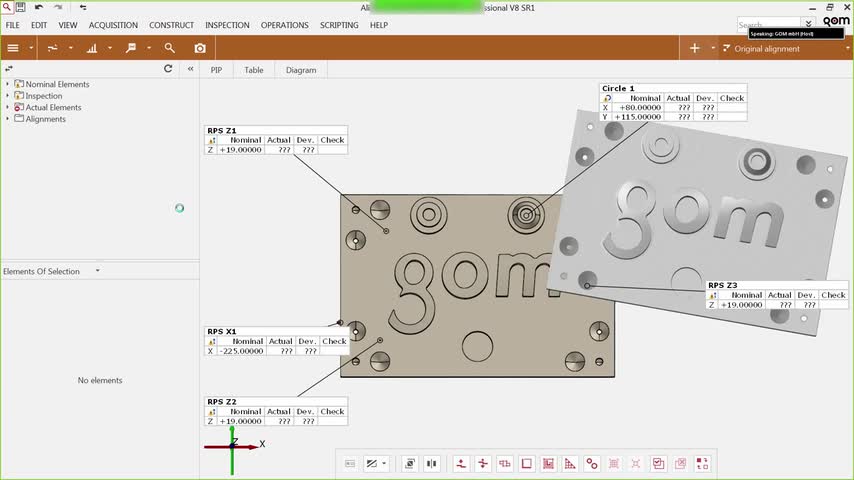Image resolution: width=854 pixels, height=480 pixels.
Task: Click the alignment tool icon in orange toolbar
Action: (x=52, y=48)
